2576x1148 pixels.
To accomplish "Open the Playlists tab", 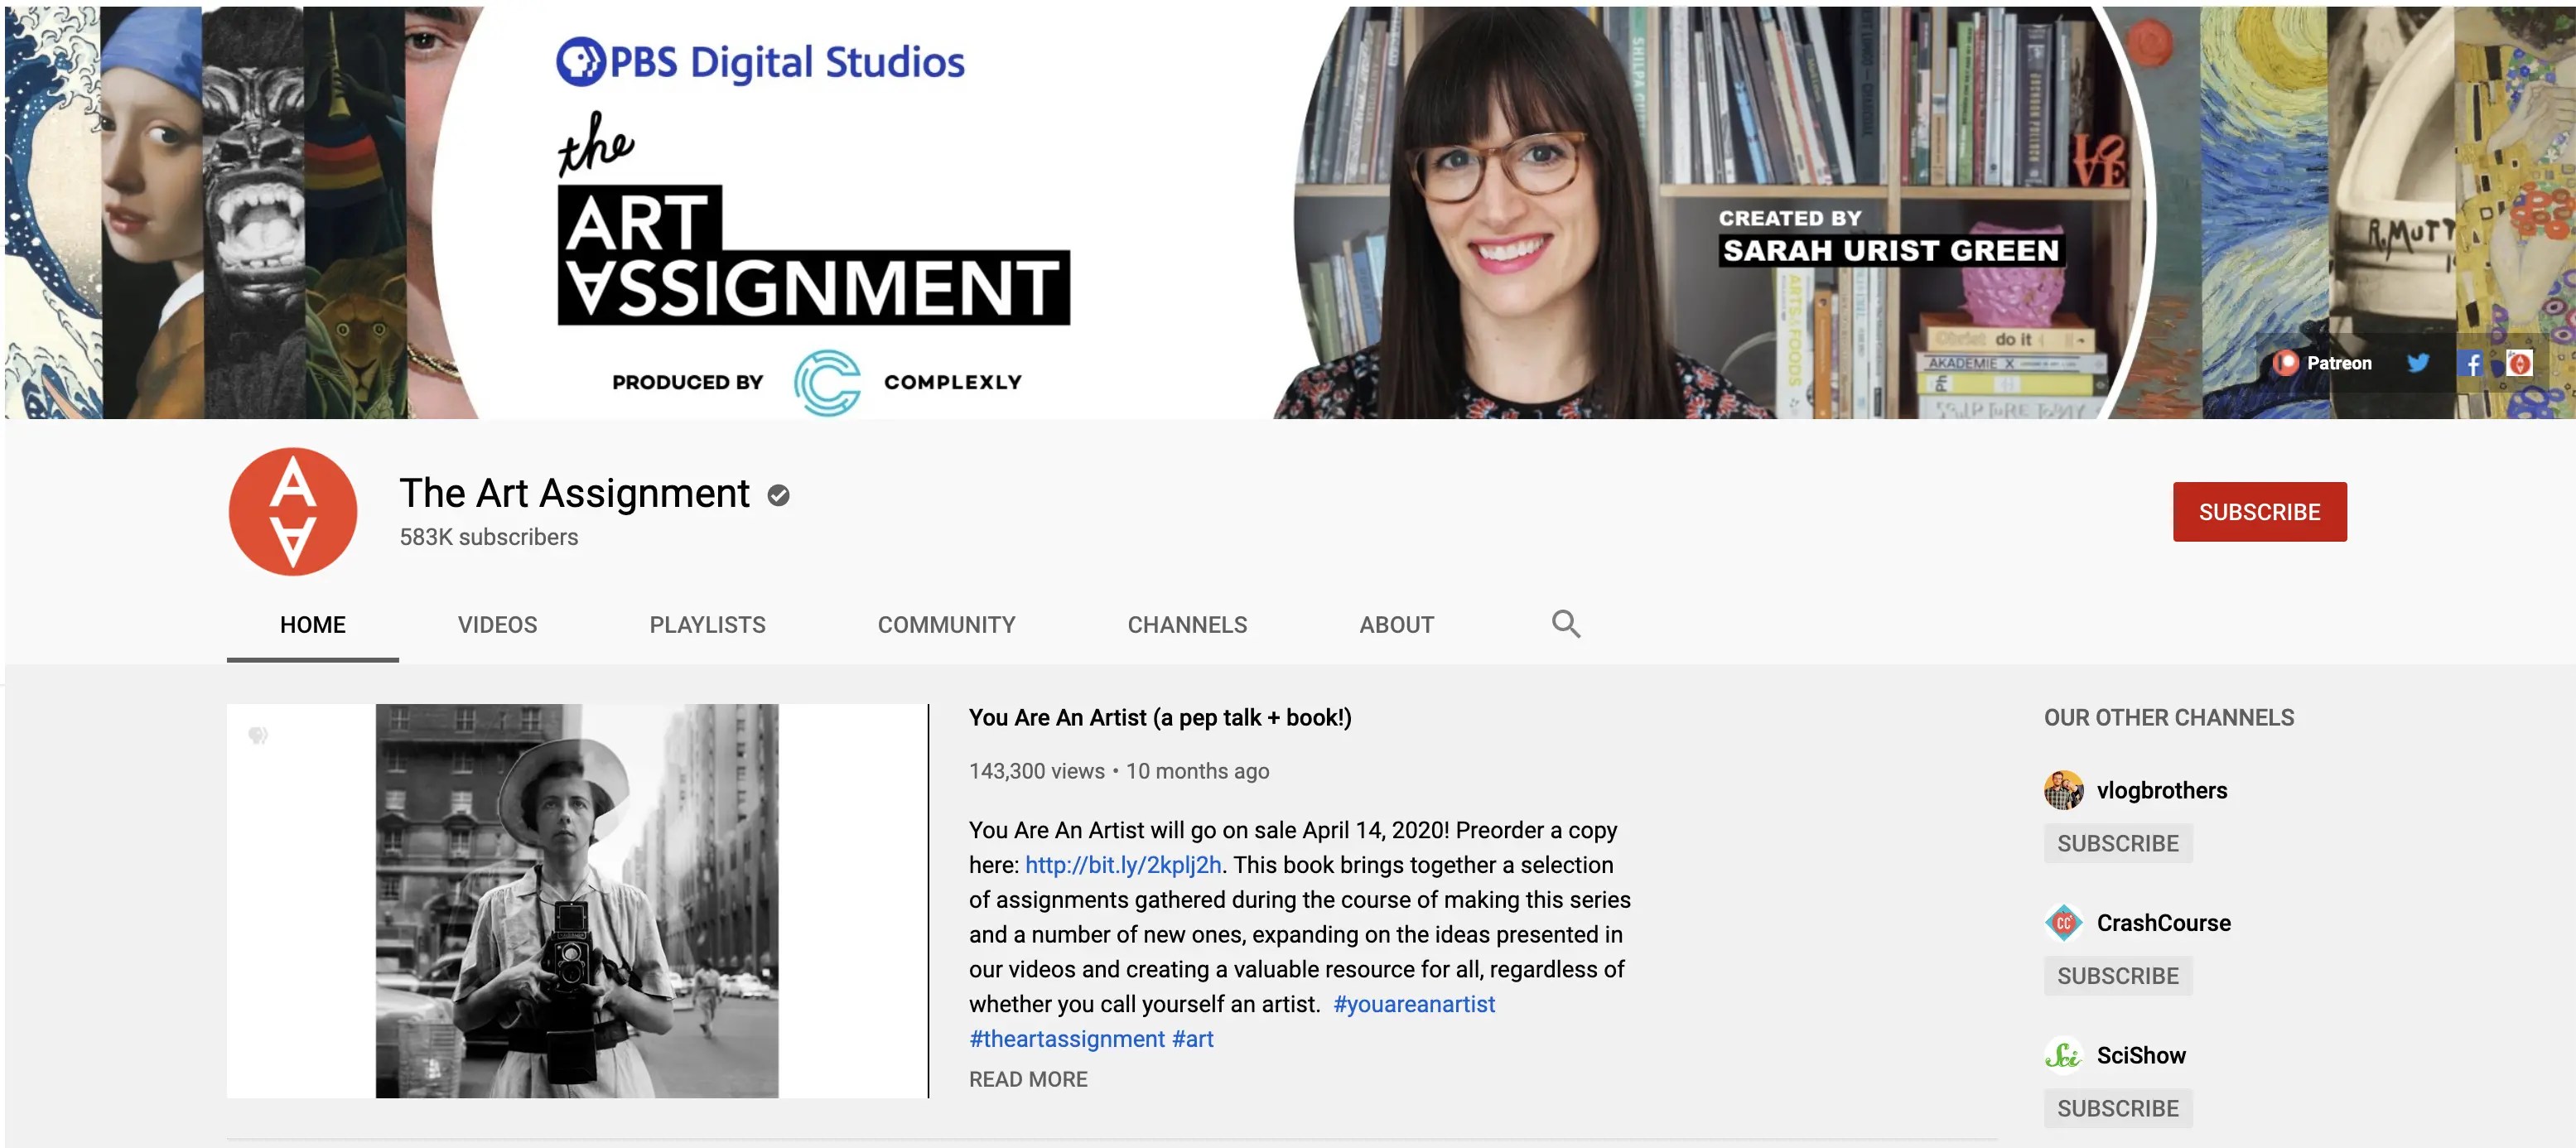I will (x=707, y=625).
